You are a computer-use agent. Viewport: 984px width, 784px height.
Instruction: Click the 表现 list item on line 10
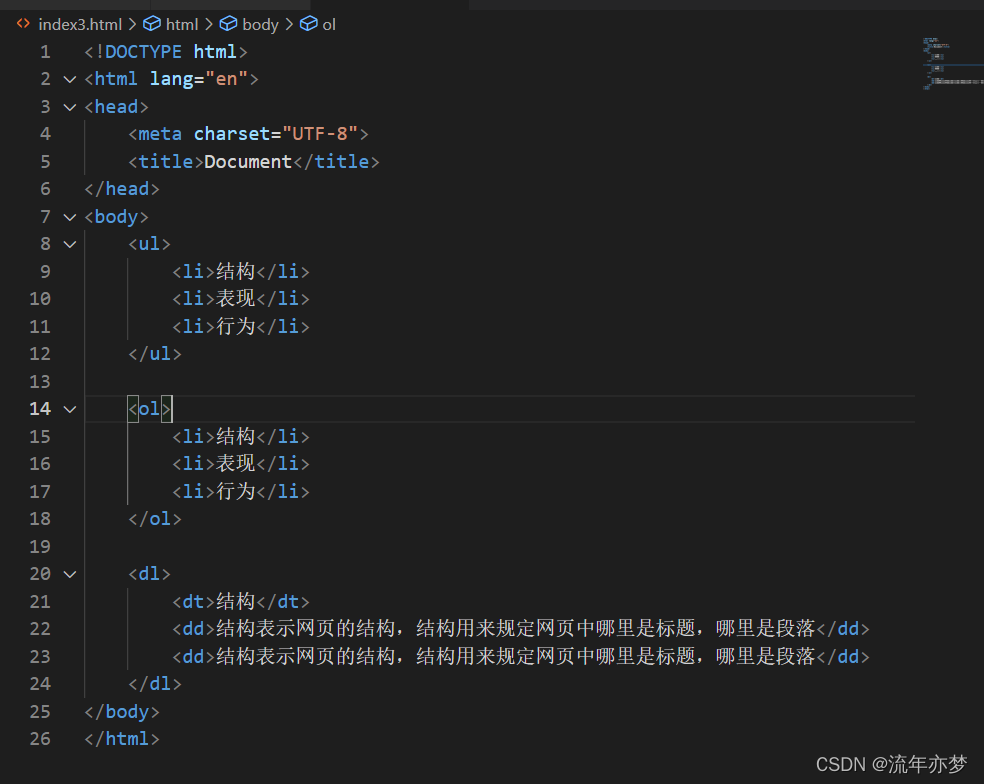pos(241,299)
